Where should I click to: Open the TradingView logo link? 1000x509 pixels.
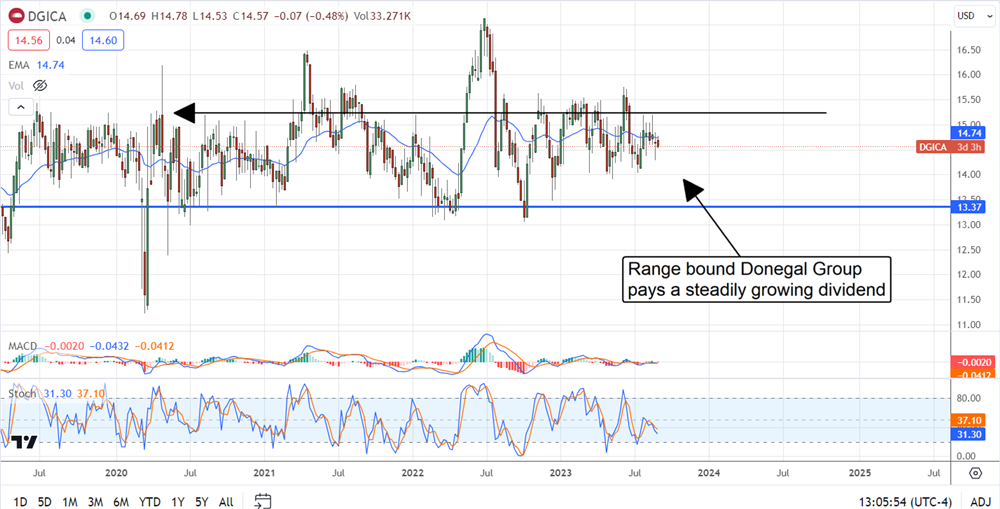(x=24, y=441)
